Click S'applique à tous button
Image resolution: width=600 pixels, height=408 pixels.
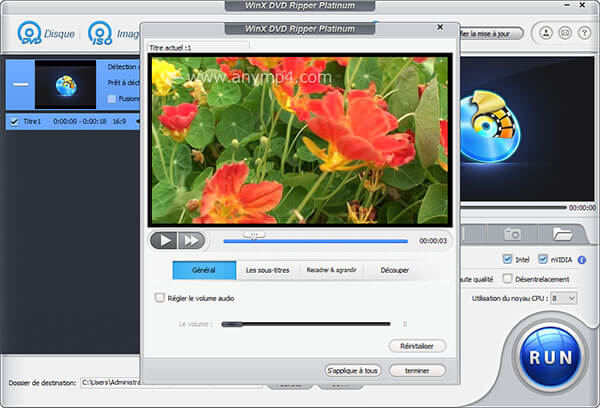point(353,370)
